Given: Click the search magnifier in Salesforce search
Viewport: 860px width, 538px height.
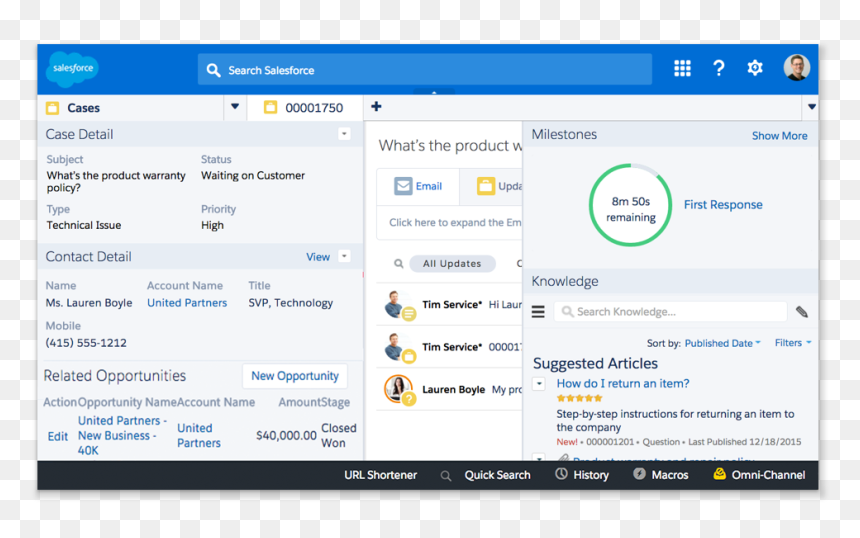Looking at the screenshot, I should tap(213, 70).
